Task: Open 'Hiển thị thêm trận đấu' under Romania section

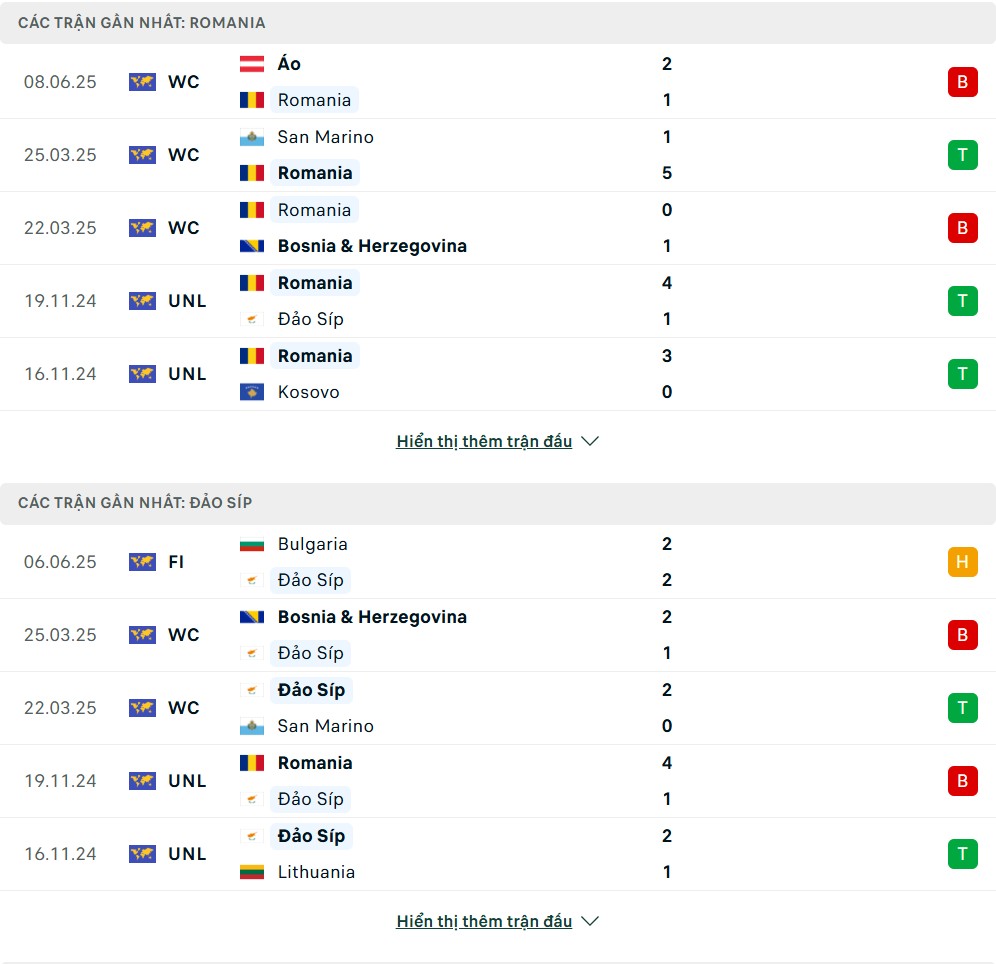Action: (484, 441)
